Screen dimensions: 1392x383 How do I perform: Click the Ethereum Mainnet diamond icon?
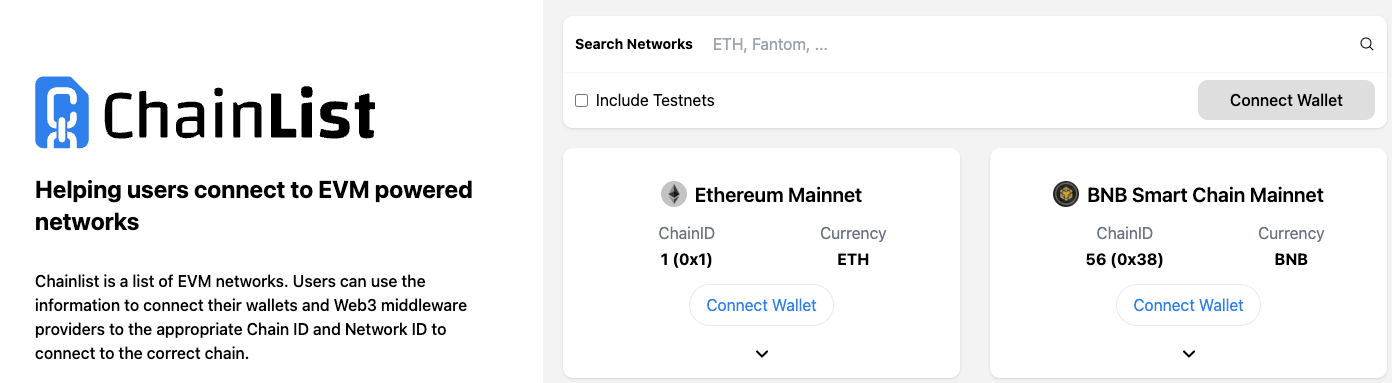point(674,194)
